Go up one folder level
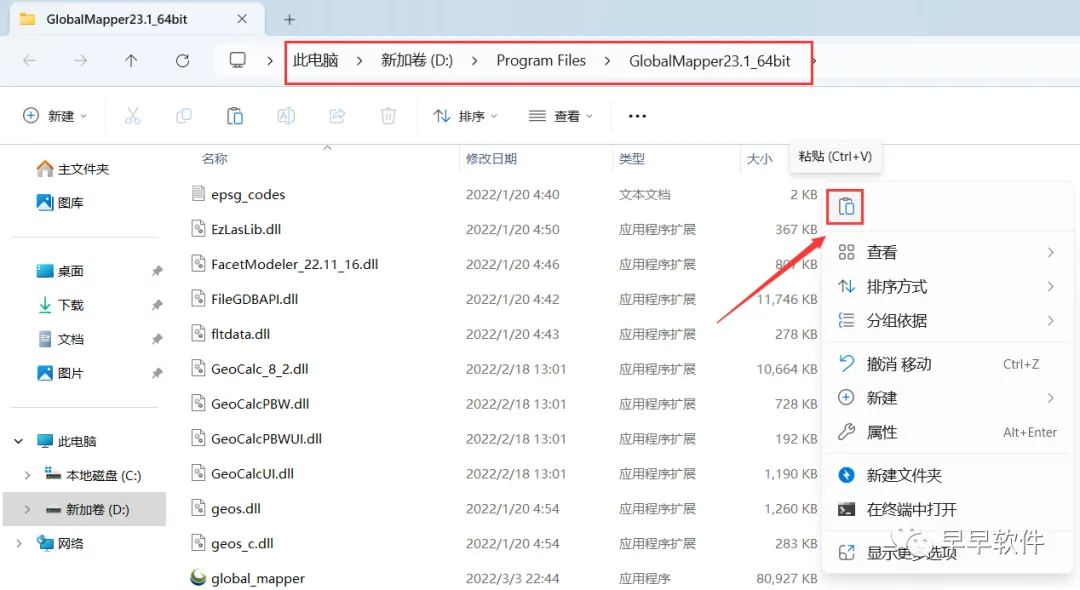Image resolution: width=1080 pixels, height=590 pixels. click(131, 61)
